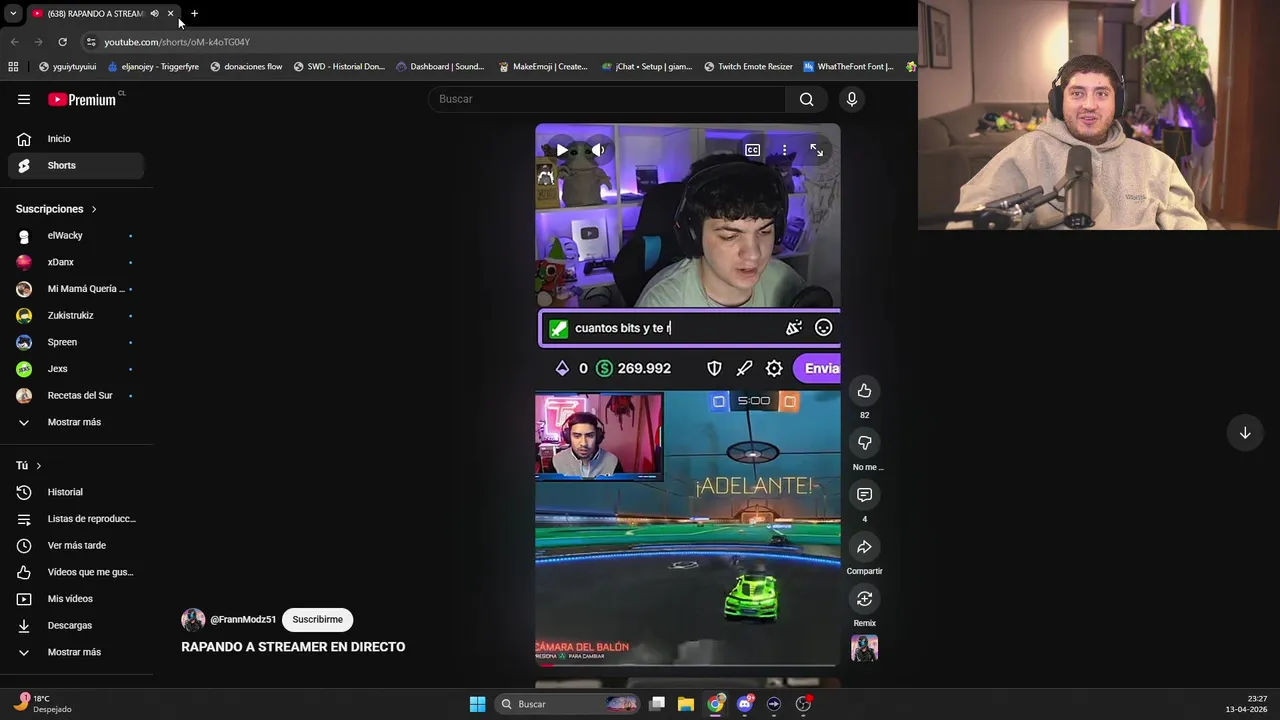Open the @FrannModz51 avatar

click(193, 620)
